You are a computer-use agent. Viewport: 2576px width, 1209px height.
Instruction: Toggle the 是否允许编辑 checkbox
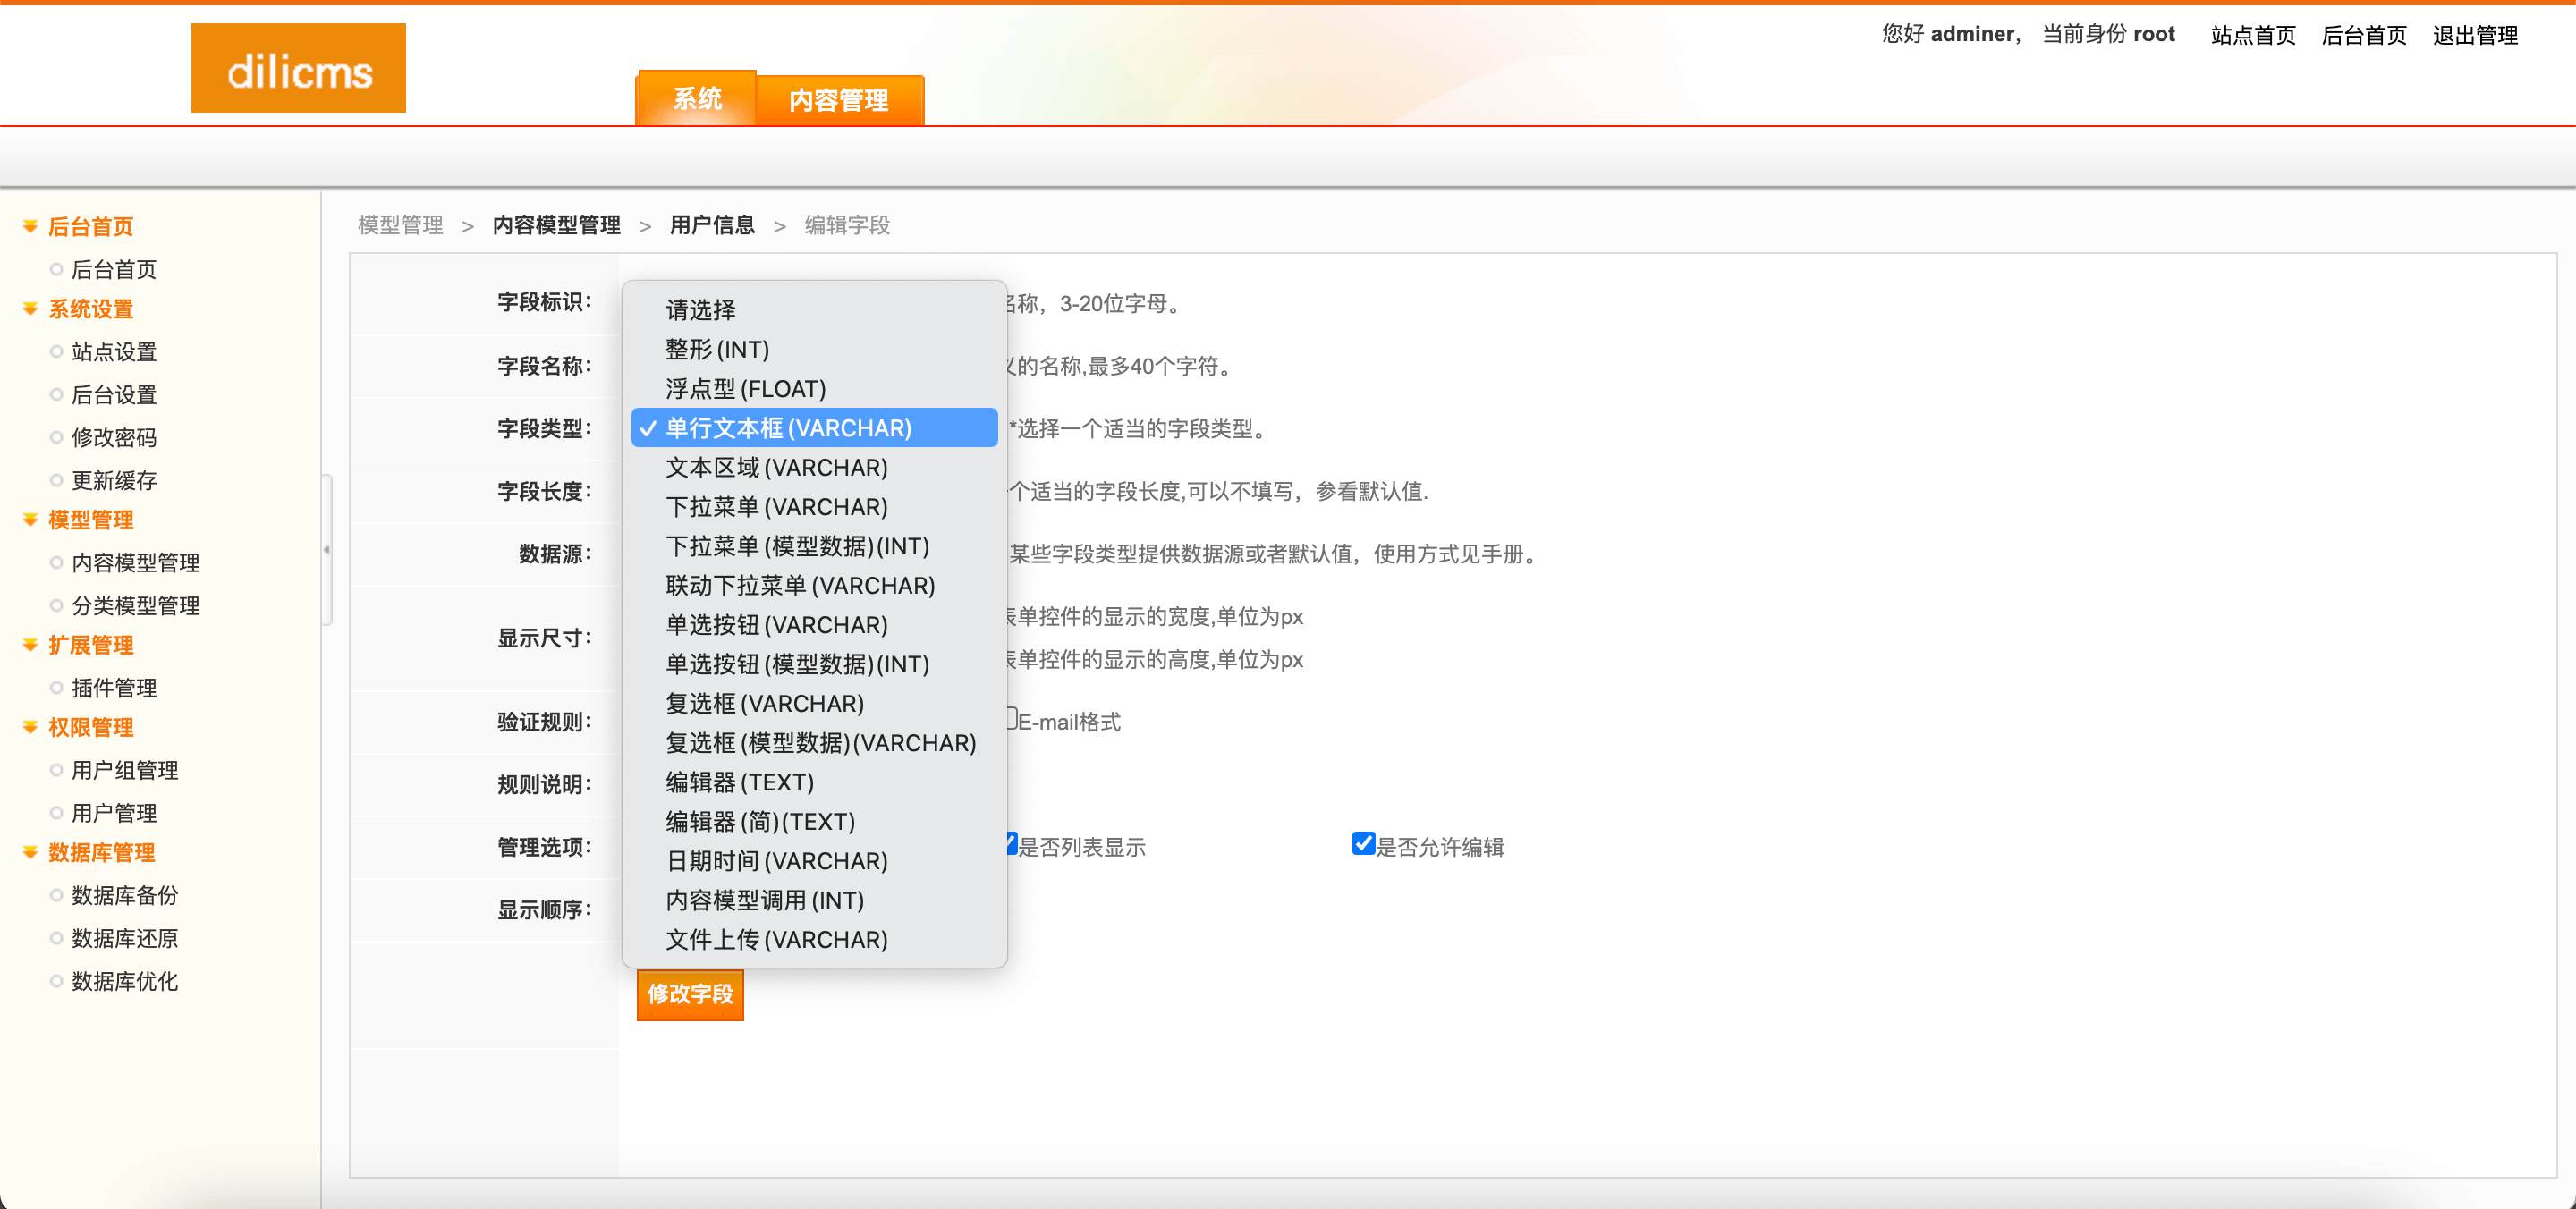(1362, 844)
